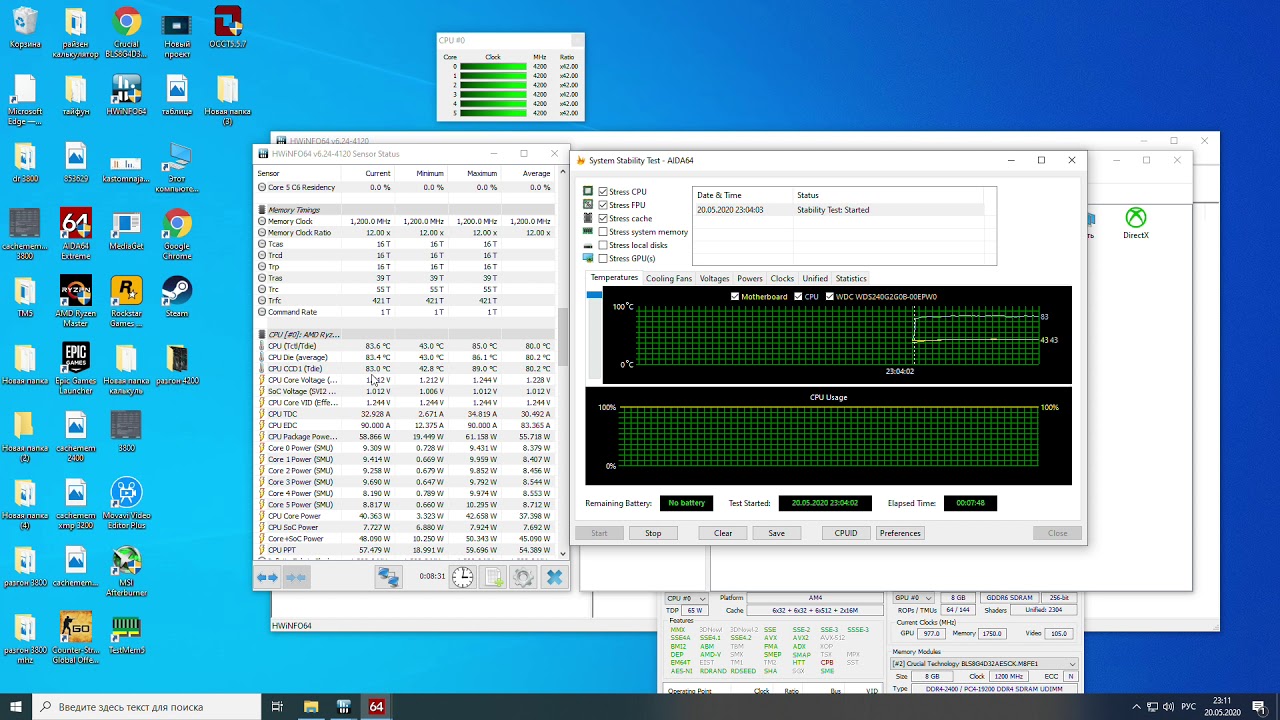Open Task View on taskbar
The image size is (1280, 720).
tap(277, 707)
